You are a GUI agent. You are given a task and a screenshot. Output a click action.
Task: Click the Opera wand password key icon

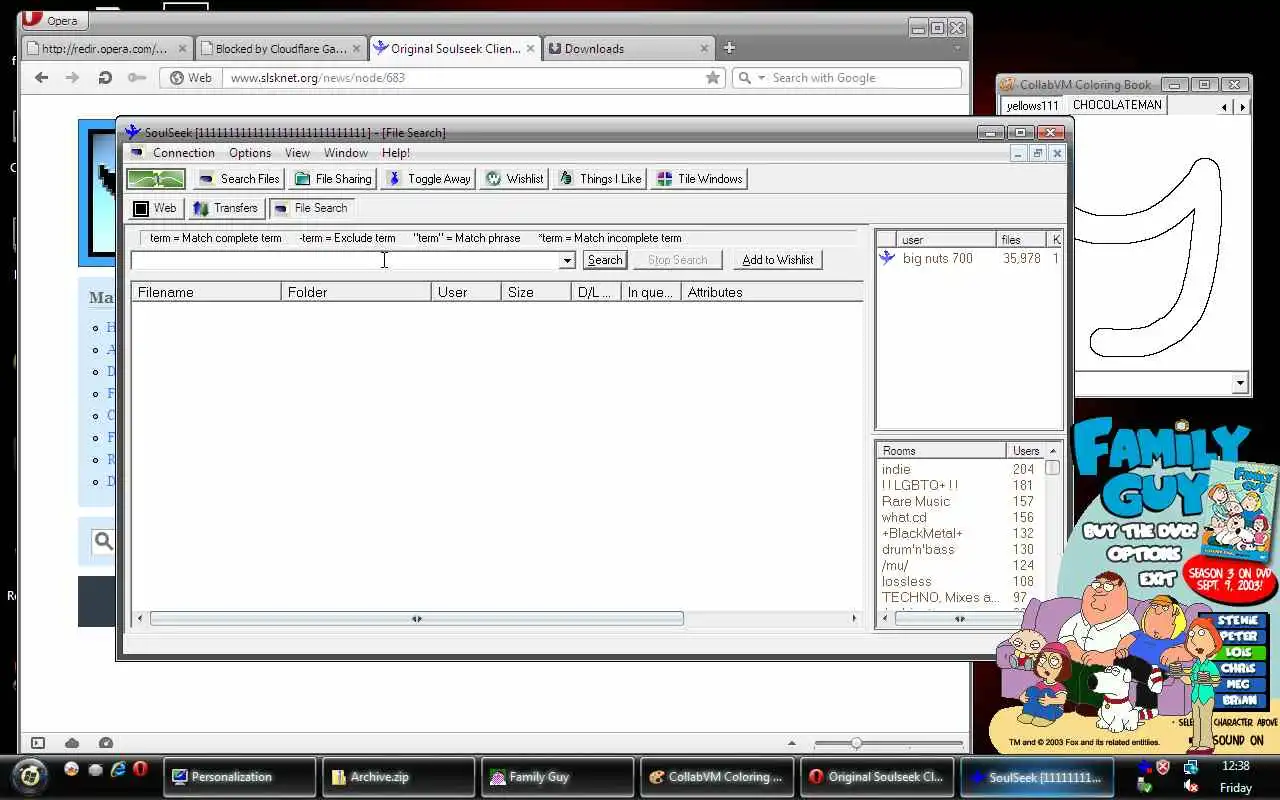click(136, 77)
